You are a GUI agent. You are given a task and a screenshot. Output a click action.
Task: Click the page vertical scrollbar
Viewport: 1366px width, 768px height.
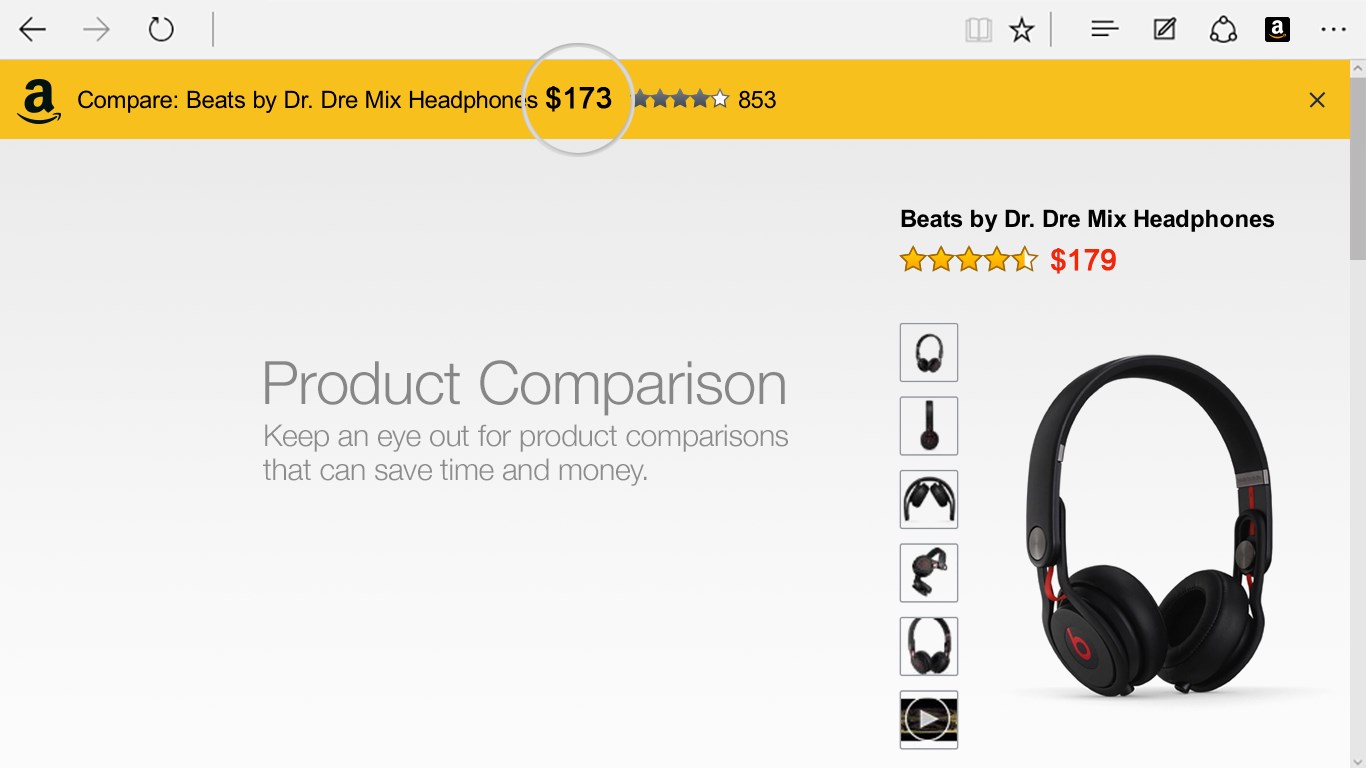point(1357,400)
